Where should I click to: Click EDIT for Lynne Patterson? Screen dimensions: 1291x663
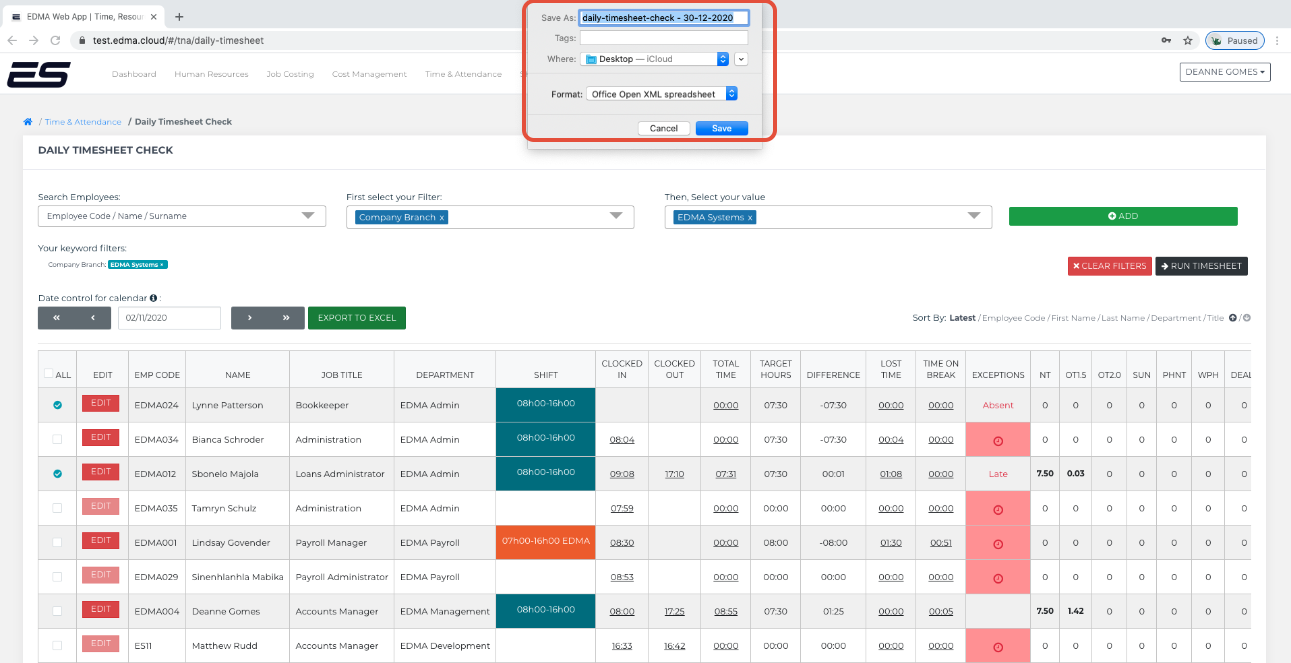(x=100, y=404)
